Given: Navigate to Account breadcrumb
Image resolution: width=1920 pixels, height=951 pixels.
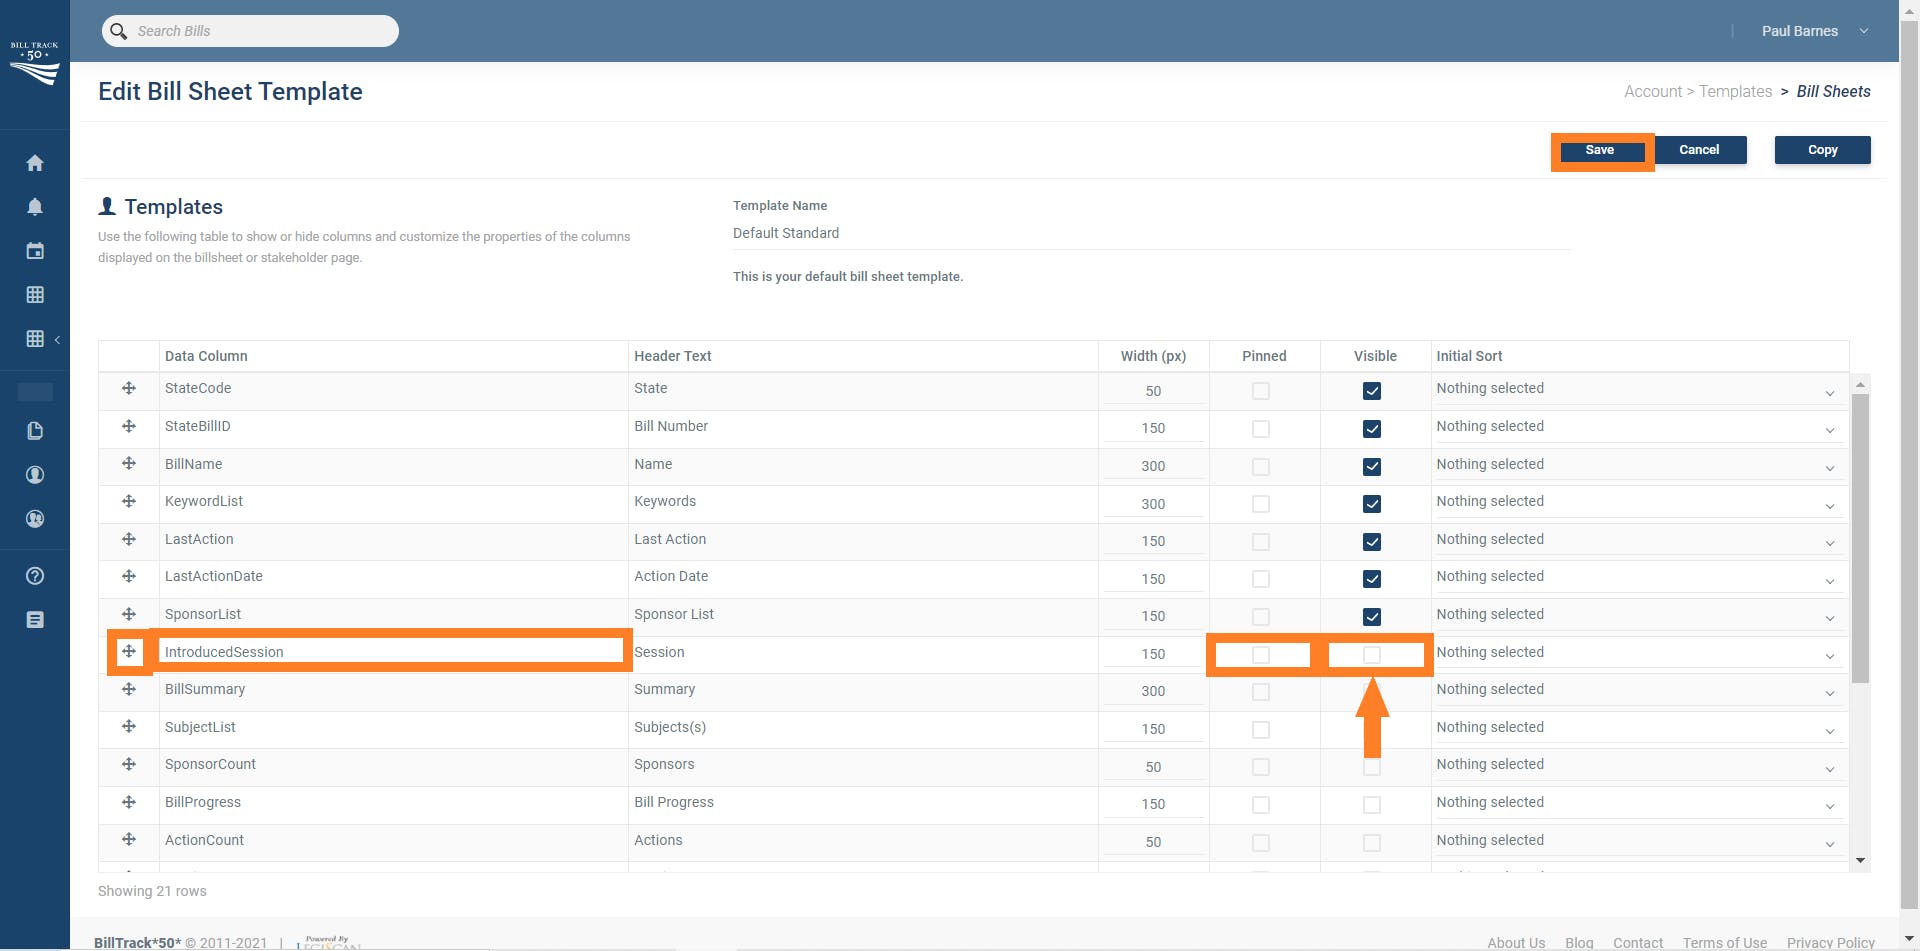Looking at the screenshot, I should point(1652,91).
